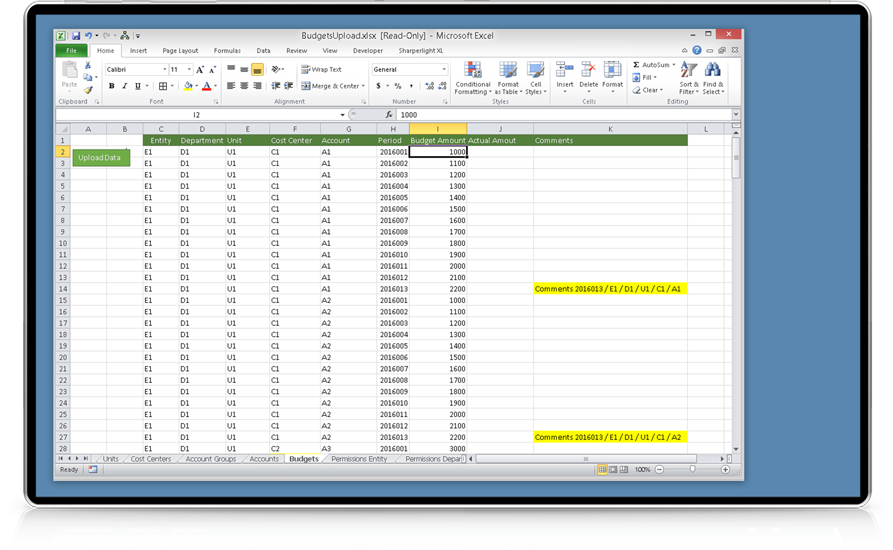Switch to Formulas ribbon tab

tap(227, 51)
